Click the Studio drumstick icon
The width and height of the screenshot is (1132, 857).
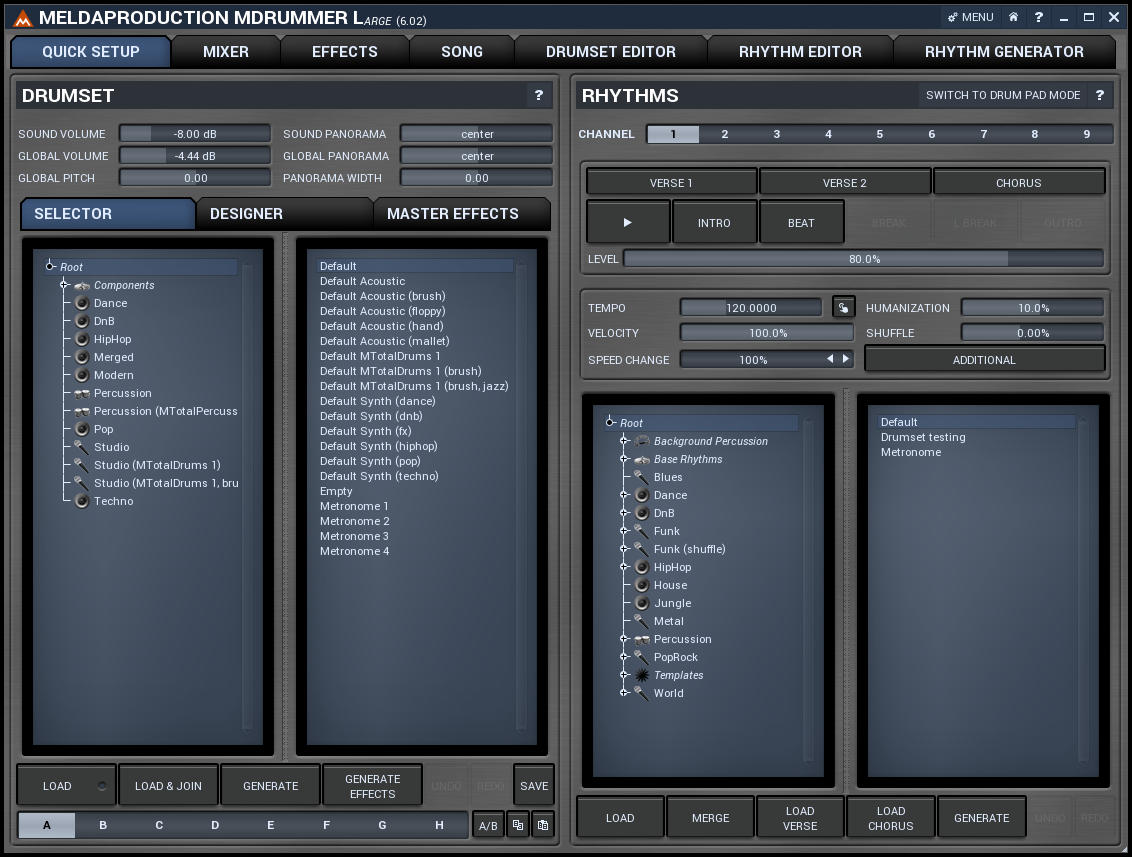point(82,447)
